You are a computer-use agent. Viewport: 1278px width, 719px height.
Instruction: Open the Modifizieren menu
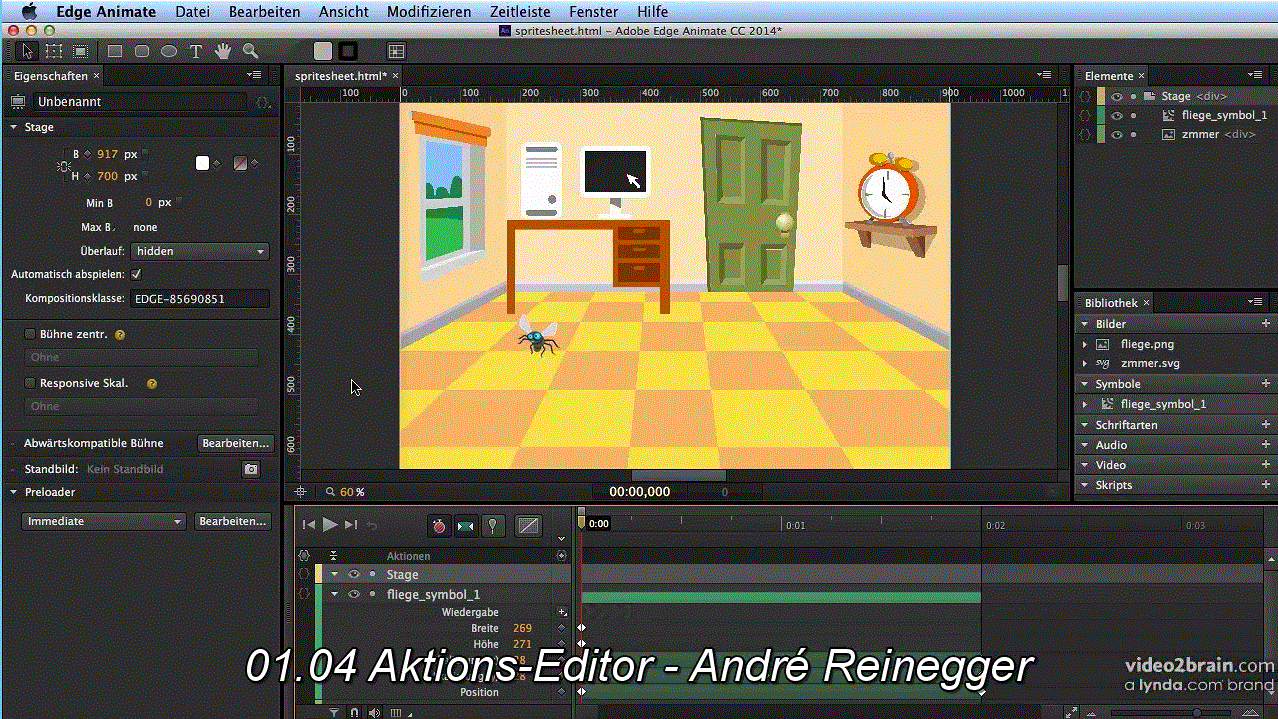click(x=428, y=12)
